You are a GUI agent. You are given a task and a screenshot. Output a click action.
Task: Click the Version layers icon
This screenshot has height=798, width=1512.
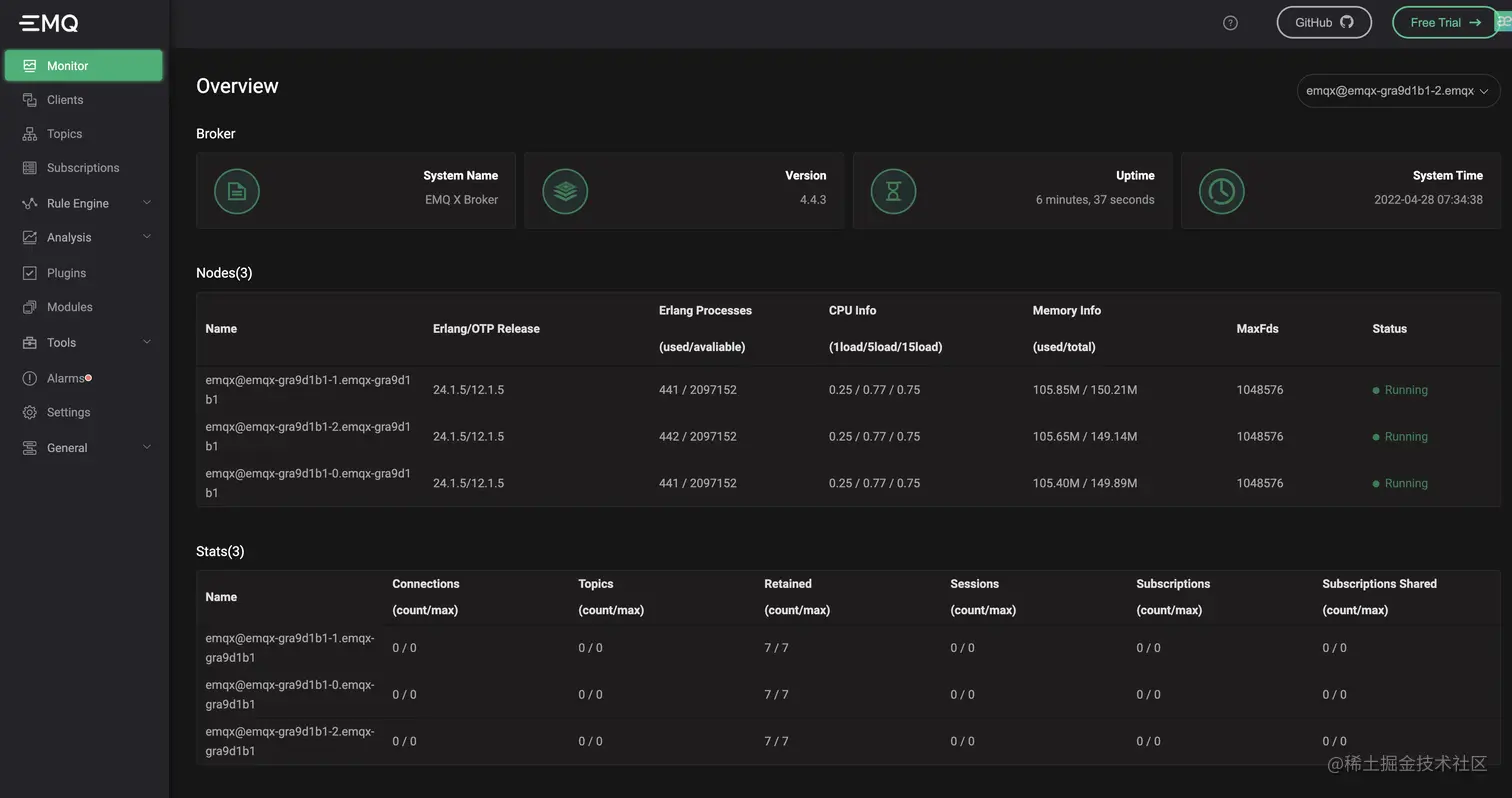click(565, 191)
